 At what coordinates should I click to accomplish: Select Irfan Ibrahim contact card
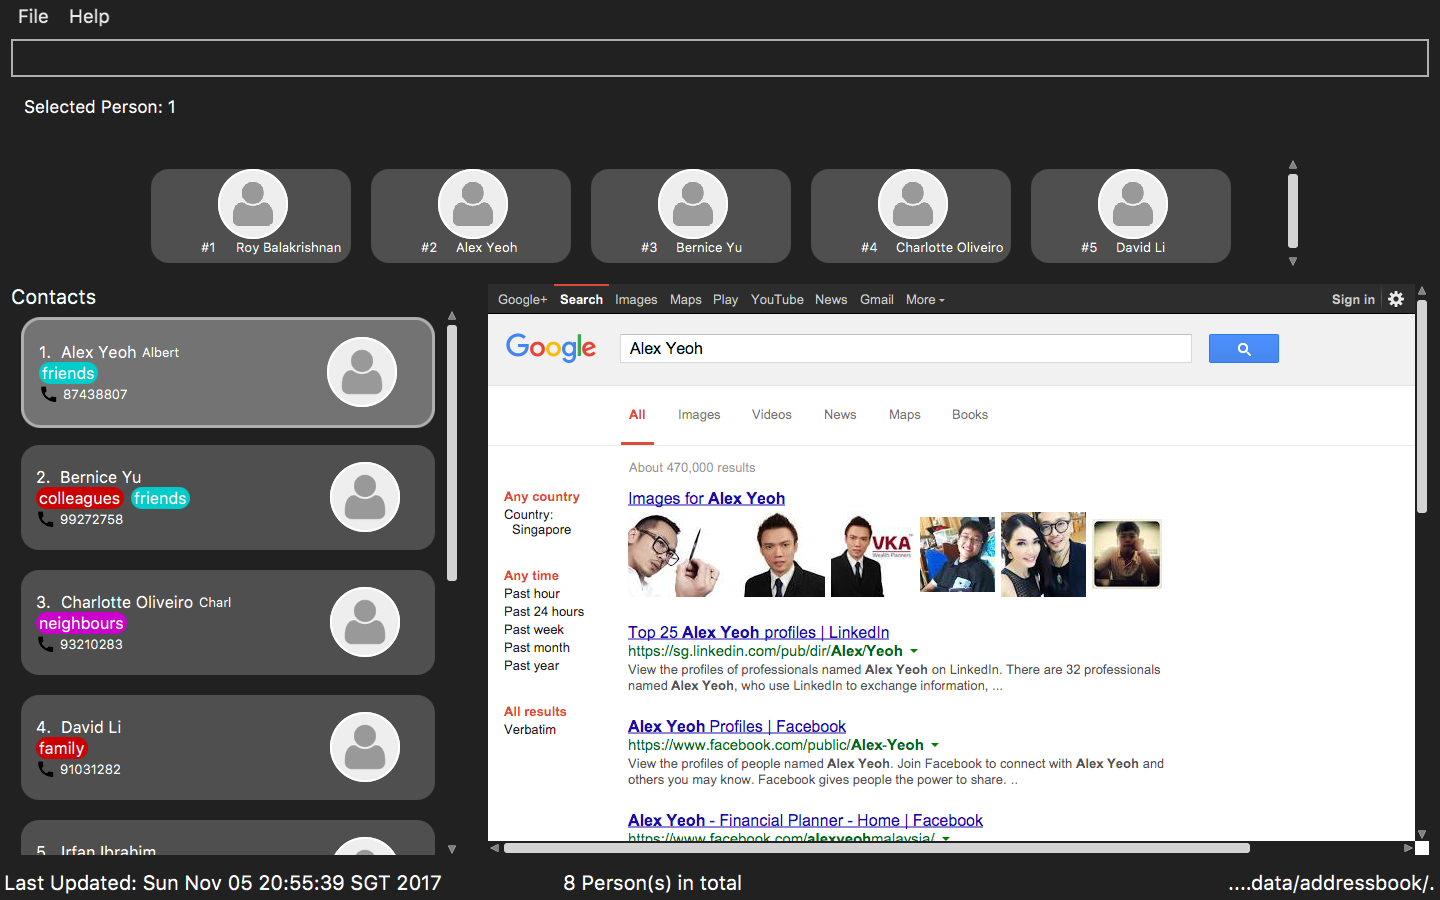tap(228, 838)
